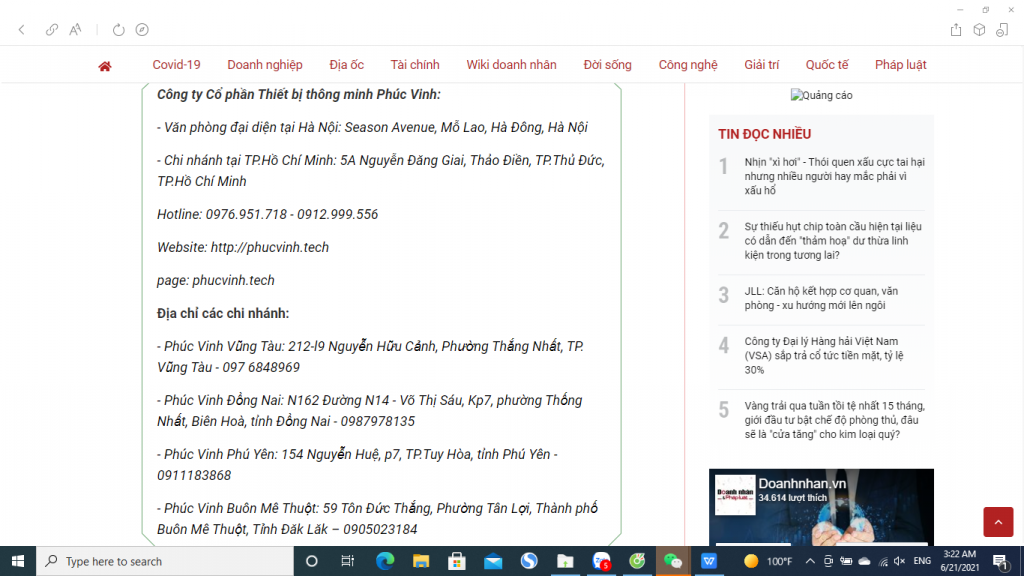Open the Doanhnhan.vn Facebook page widget
The image size is (1024, 576).
pos(821,507)
